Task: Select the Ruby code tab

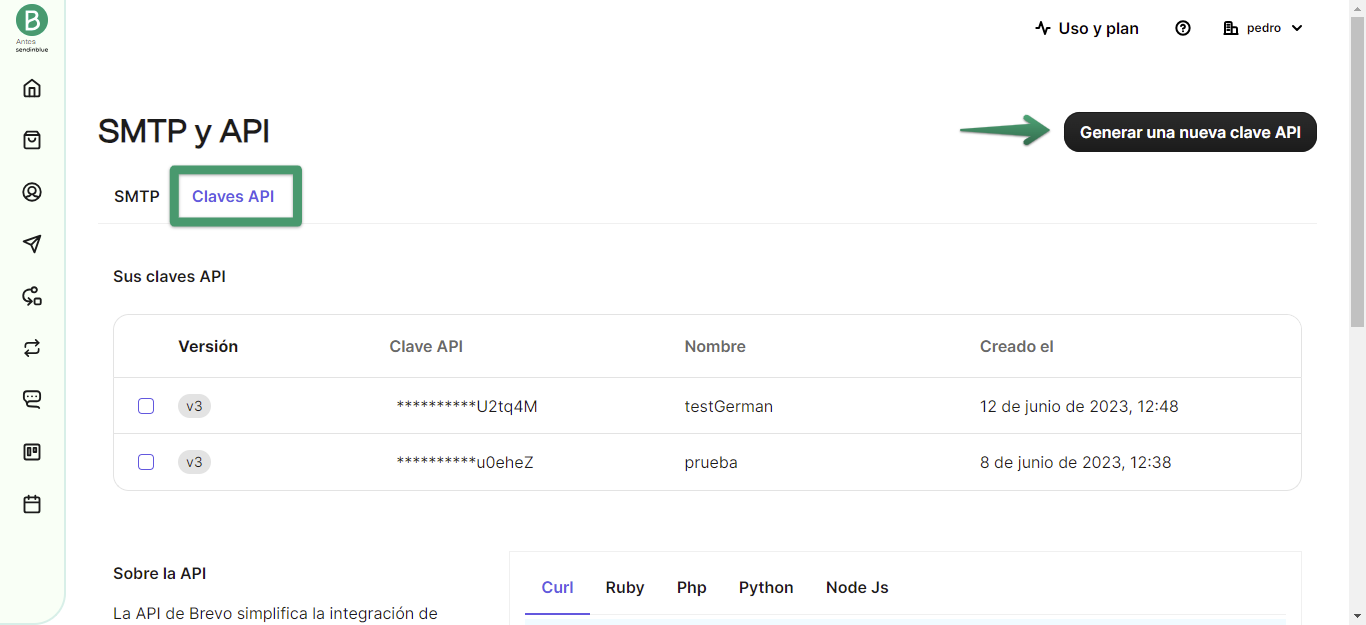Action: coord(625,587)
